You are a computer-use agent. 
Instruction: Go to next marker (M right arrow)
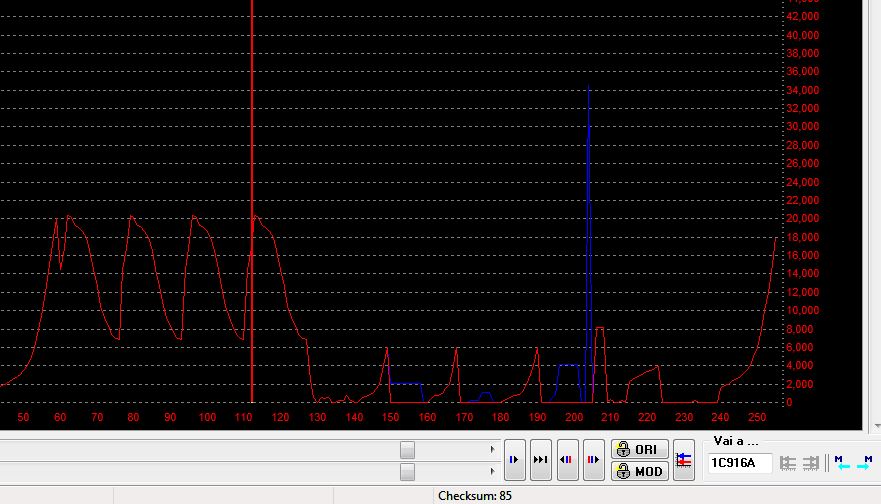pos(865,463)
